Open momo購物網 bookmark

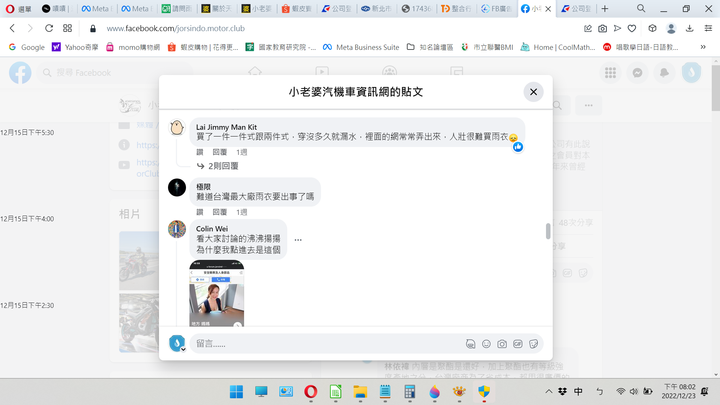(x=133, y=47)
